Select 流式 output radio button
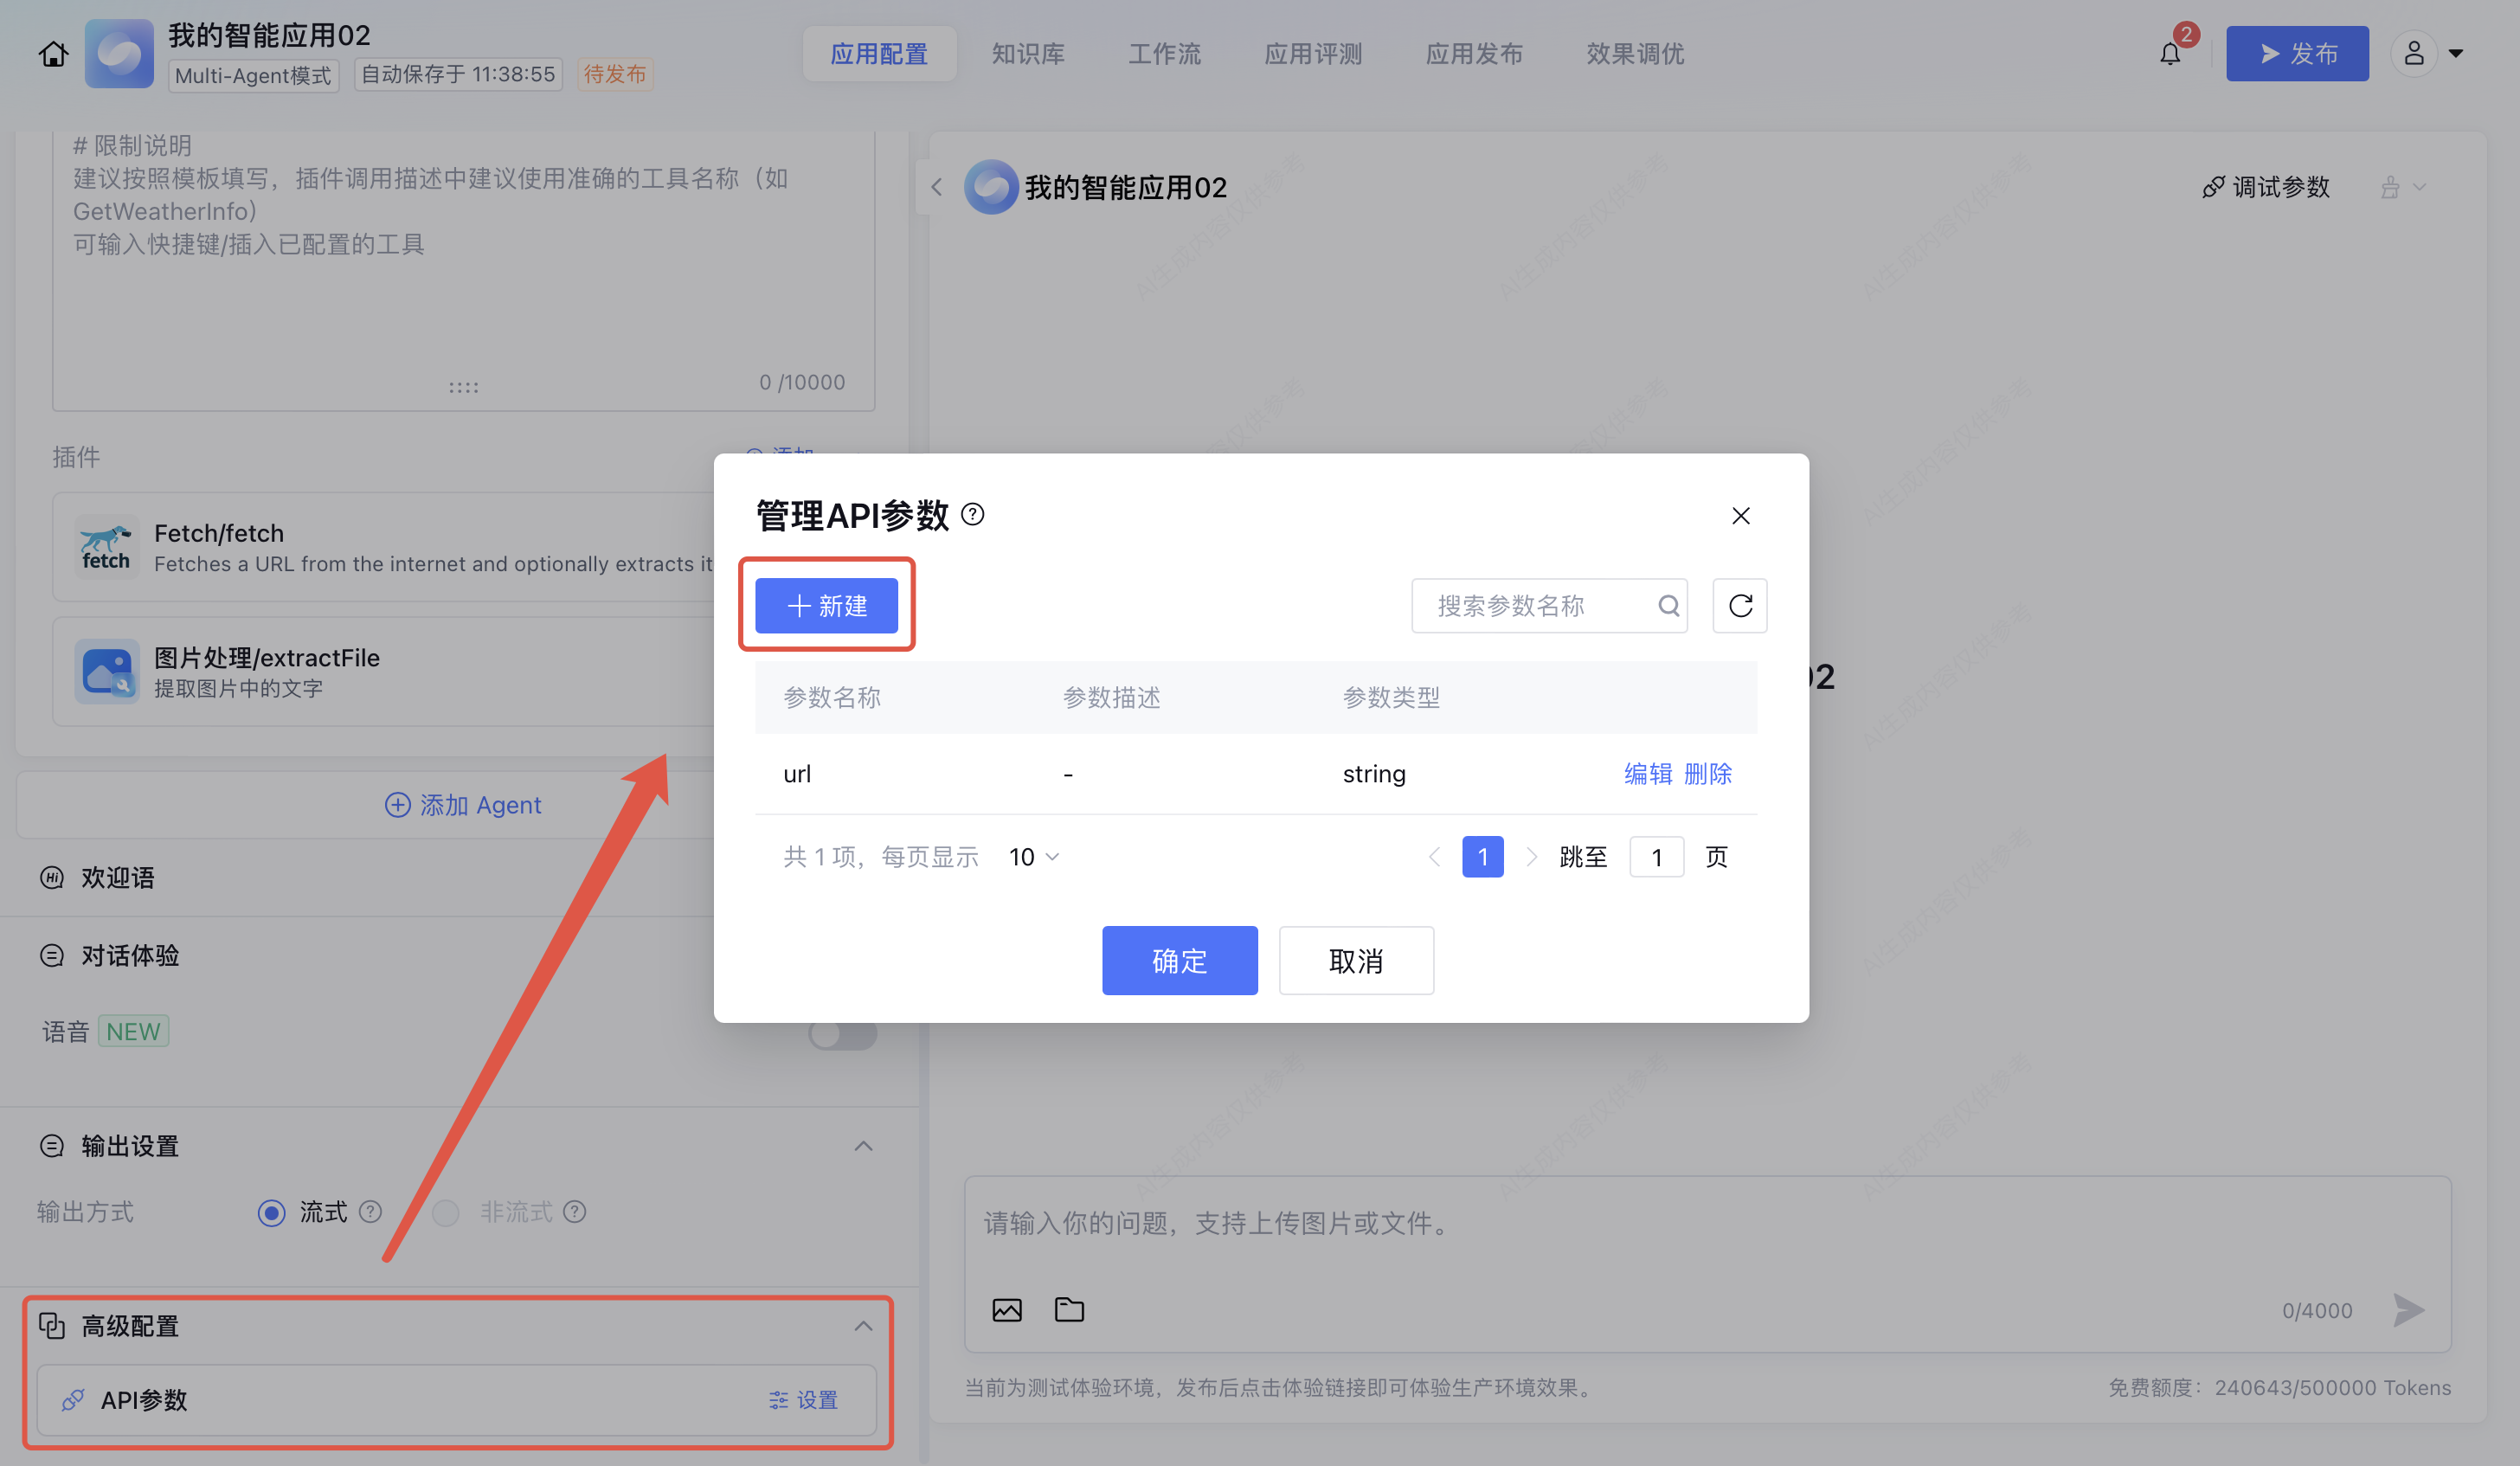The image size is (2520, 1466). tap(271, 1213)
